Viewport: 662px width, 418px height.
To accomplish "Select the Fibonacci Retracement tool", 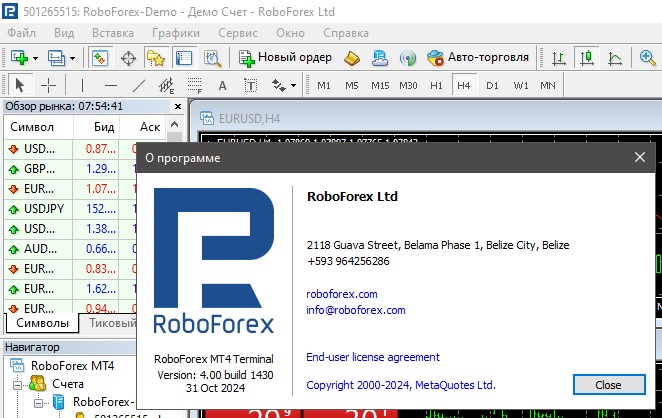I will coord(195,86).
